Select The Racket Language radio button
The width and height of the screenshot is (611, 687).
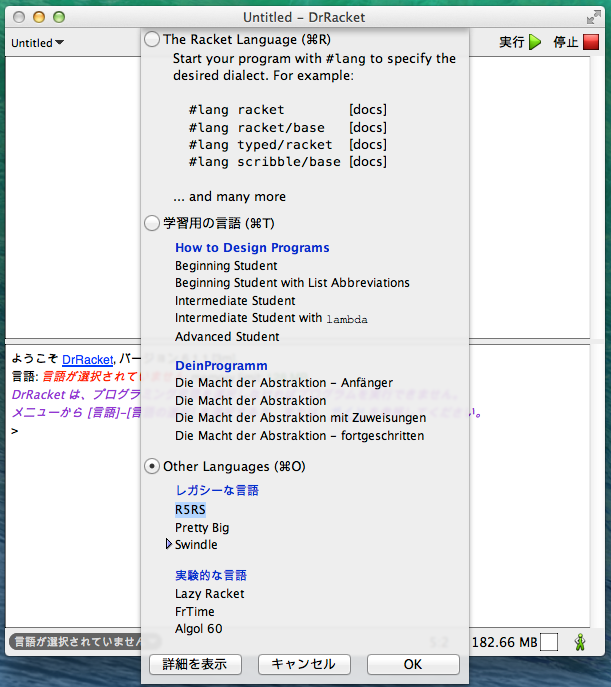[152, 39]
